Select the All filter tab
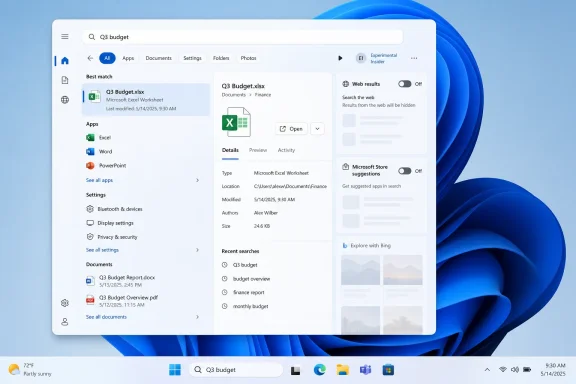This screenshot has height=384, width=576. tap(107, 58)
